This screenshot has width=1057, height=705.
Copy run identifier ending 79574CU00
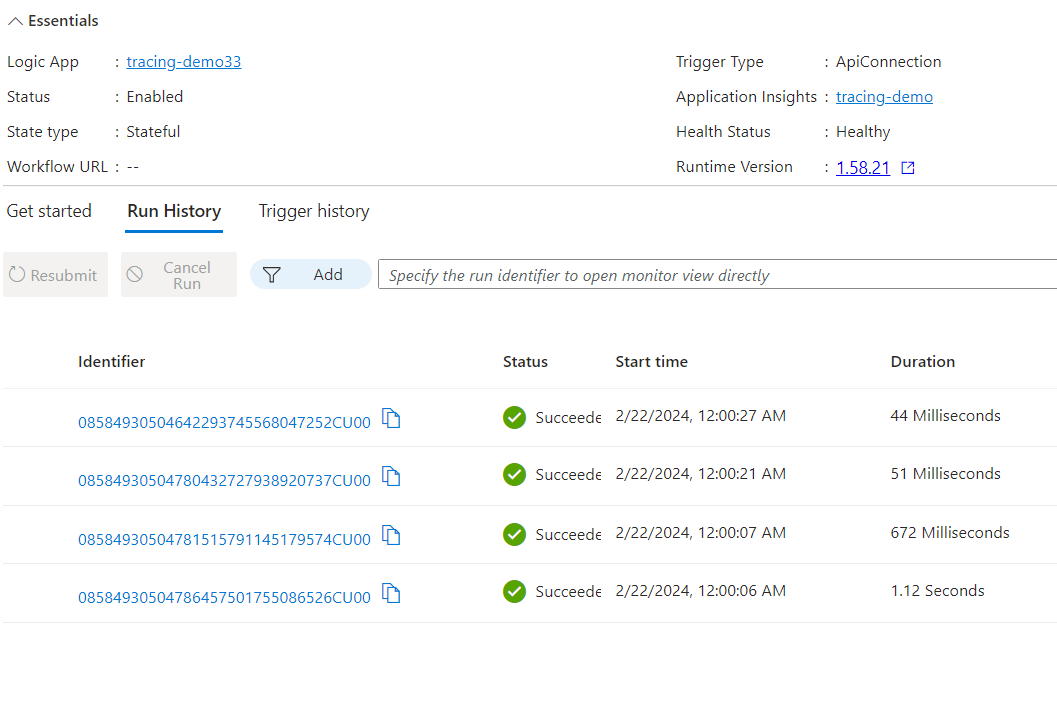point(391,536)
